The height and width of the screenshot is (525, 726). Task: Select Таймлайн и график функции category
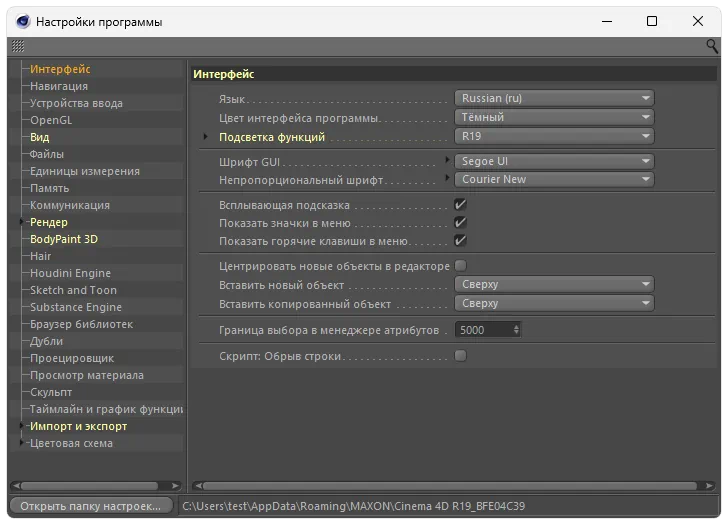pyautogui.click(x=106, y=409)
